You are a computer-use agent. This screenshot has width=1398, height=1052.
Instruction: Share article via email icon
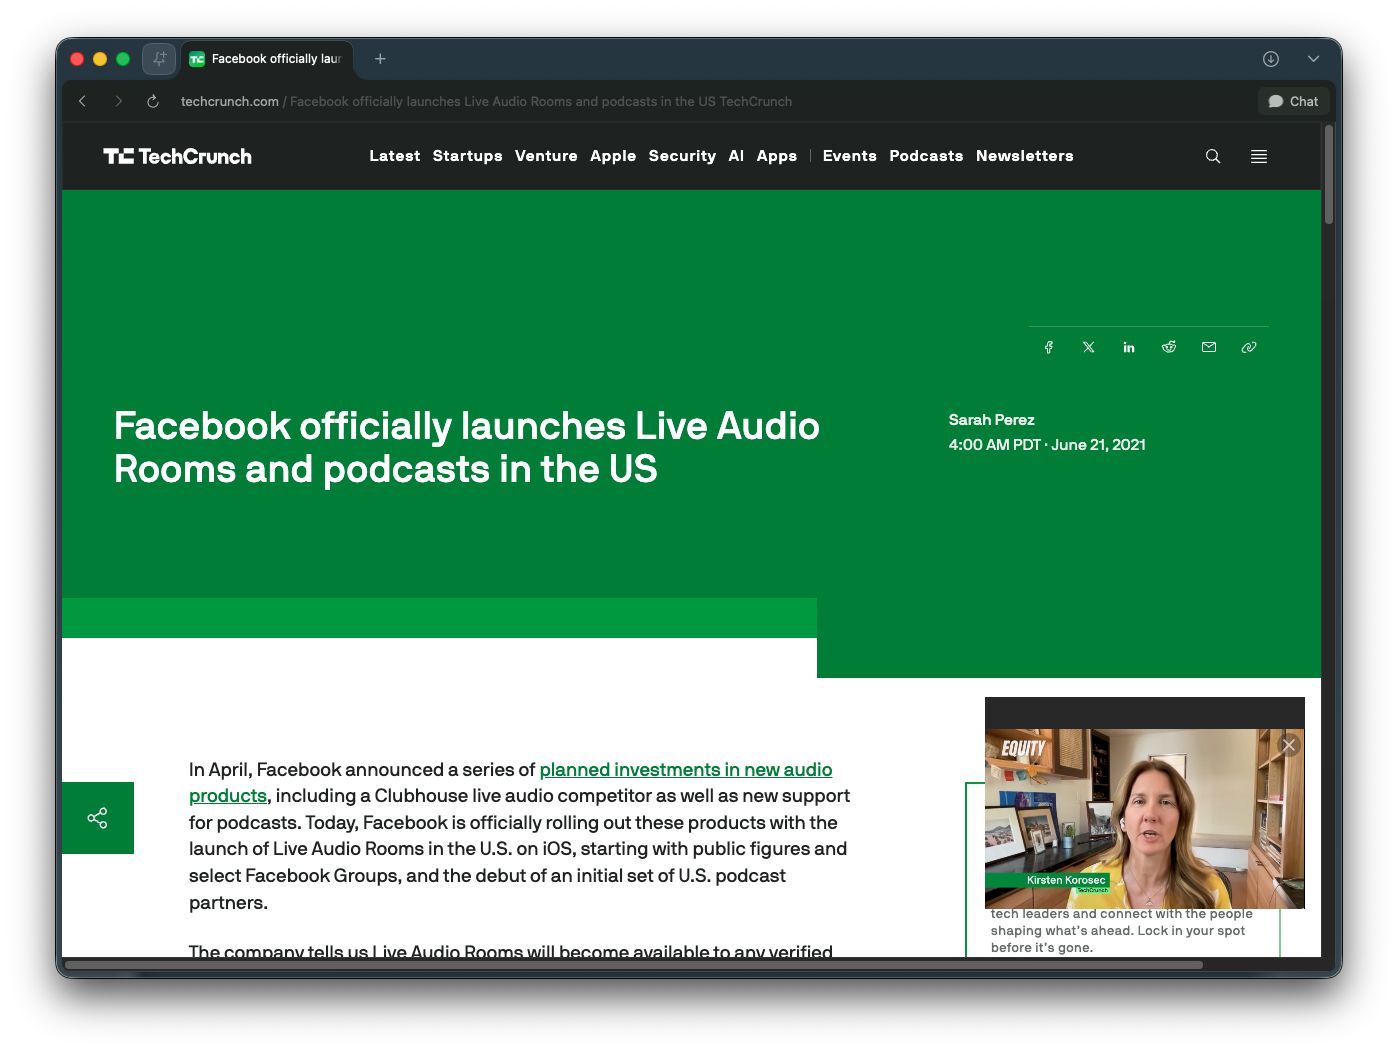tap(1209, 347)
